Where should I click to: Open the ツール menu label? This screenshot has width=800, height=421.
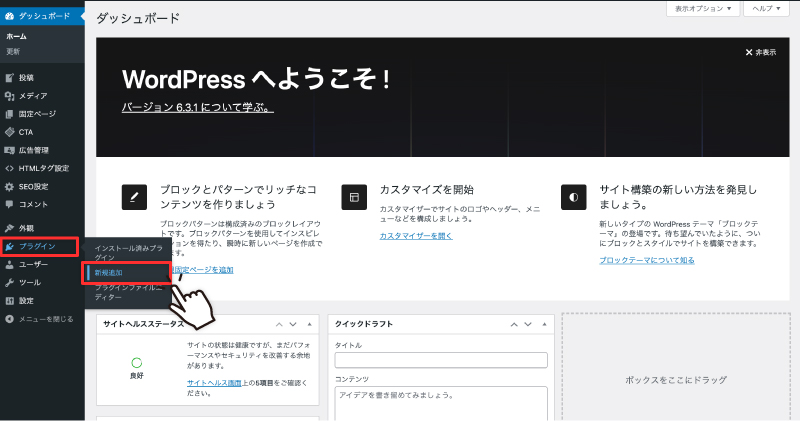(x=30, y=282)
